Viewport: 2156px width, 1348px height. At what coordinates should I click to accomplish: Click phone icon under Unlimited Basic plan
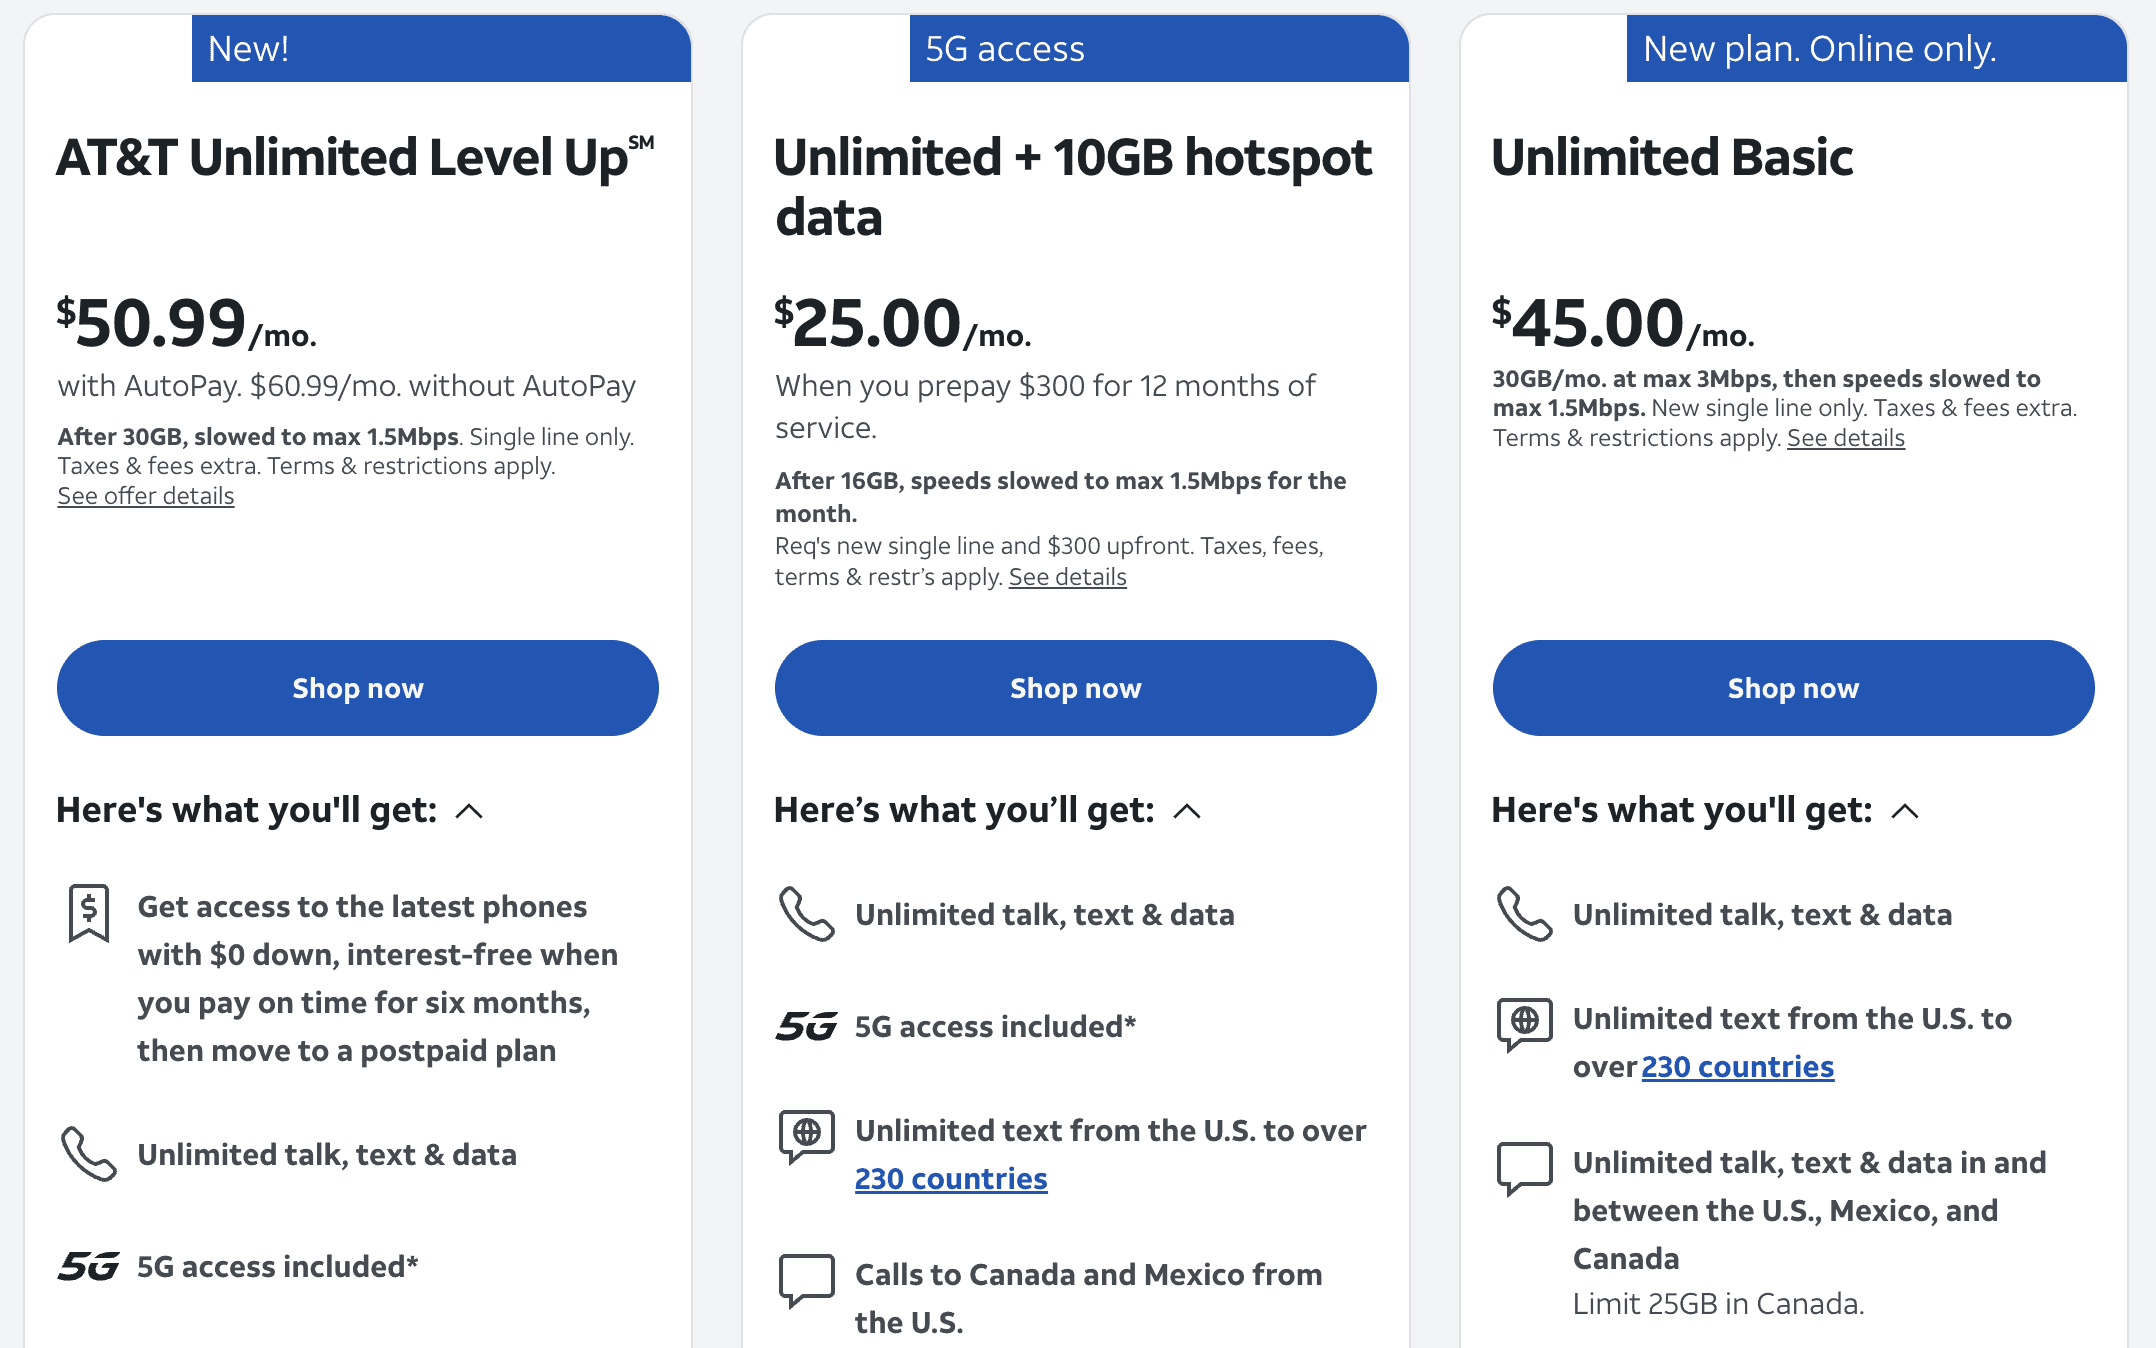1524,914
